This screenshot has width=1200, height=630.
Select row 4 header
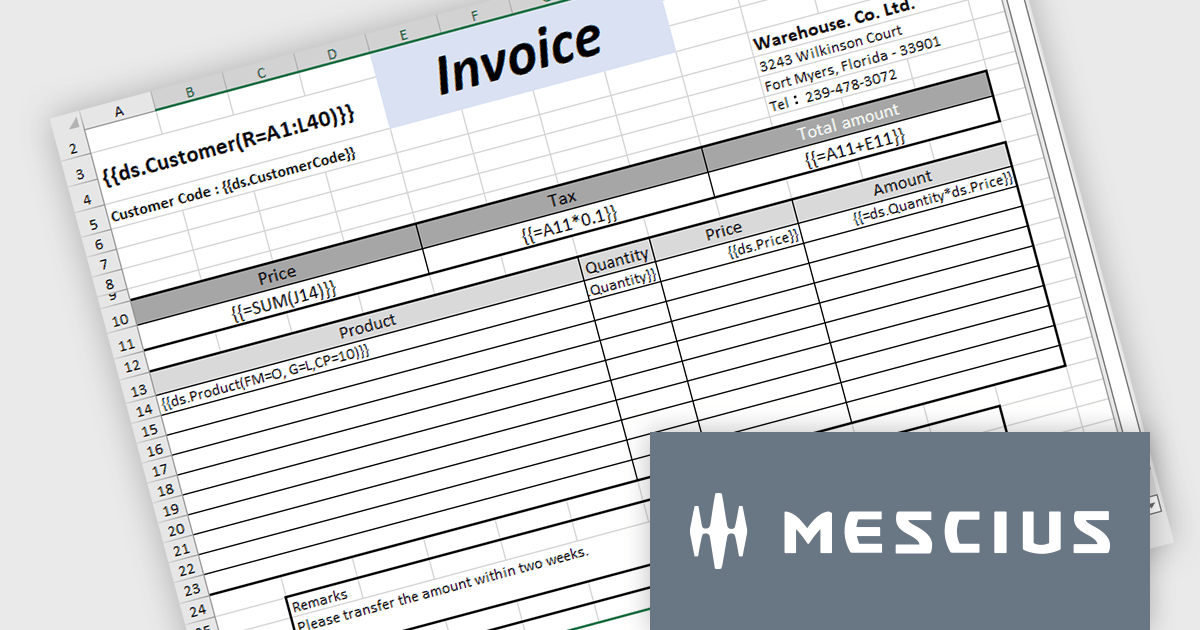pyautogui.click(x=88, y=198)
